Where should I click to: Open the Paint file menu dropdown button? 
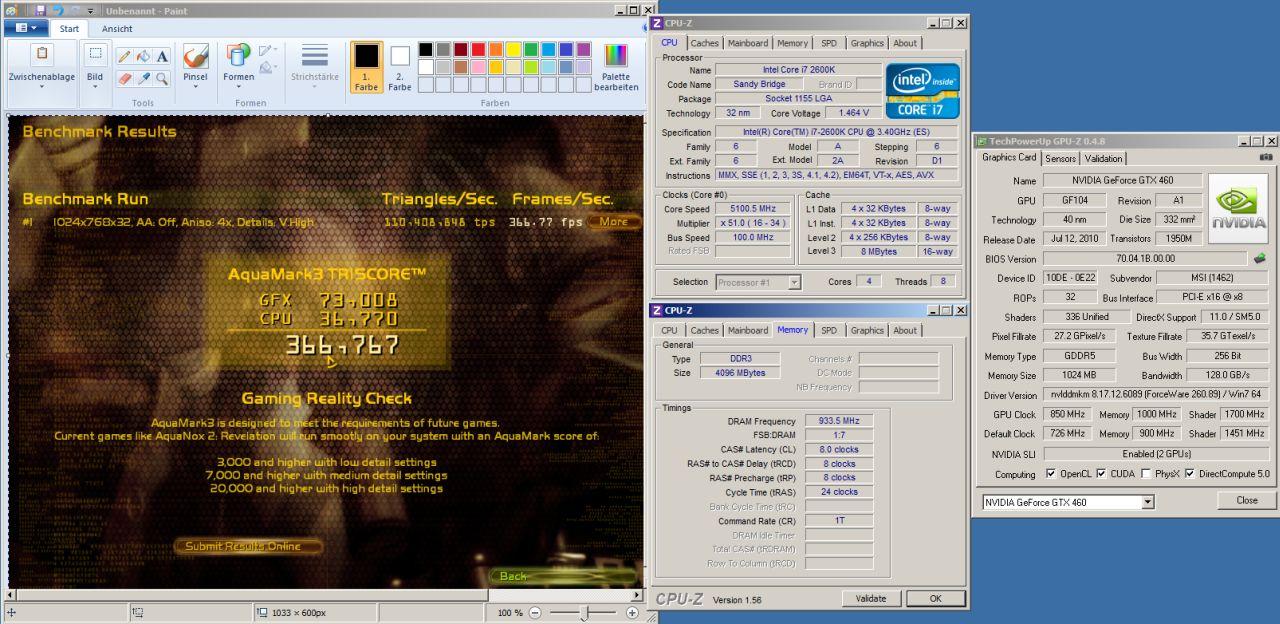tap(25, 29)
